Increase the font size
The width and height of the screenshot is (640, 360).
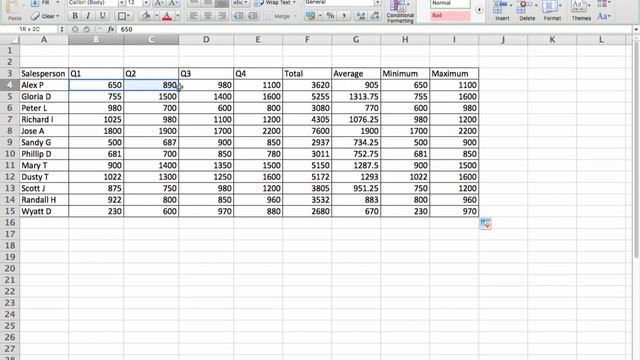click(160, 3)
